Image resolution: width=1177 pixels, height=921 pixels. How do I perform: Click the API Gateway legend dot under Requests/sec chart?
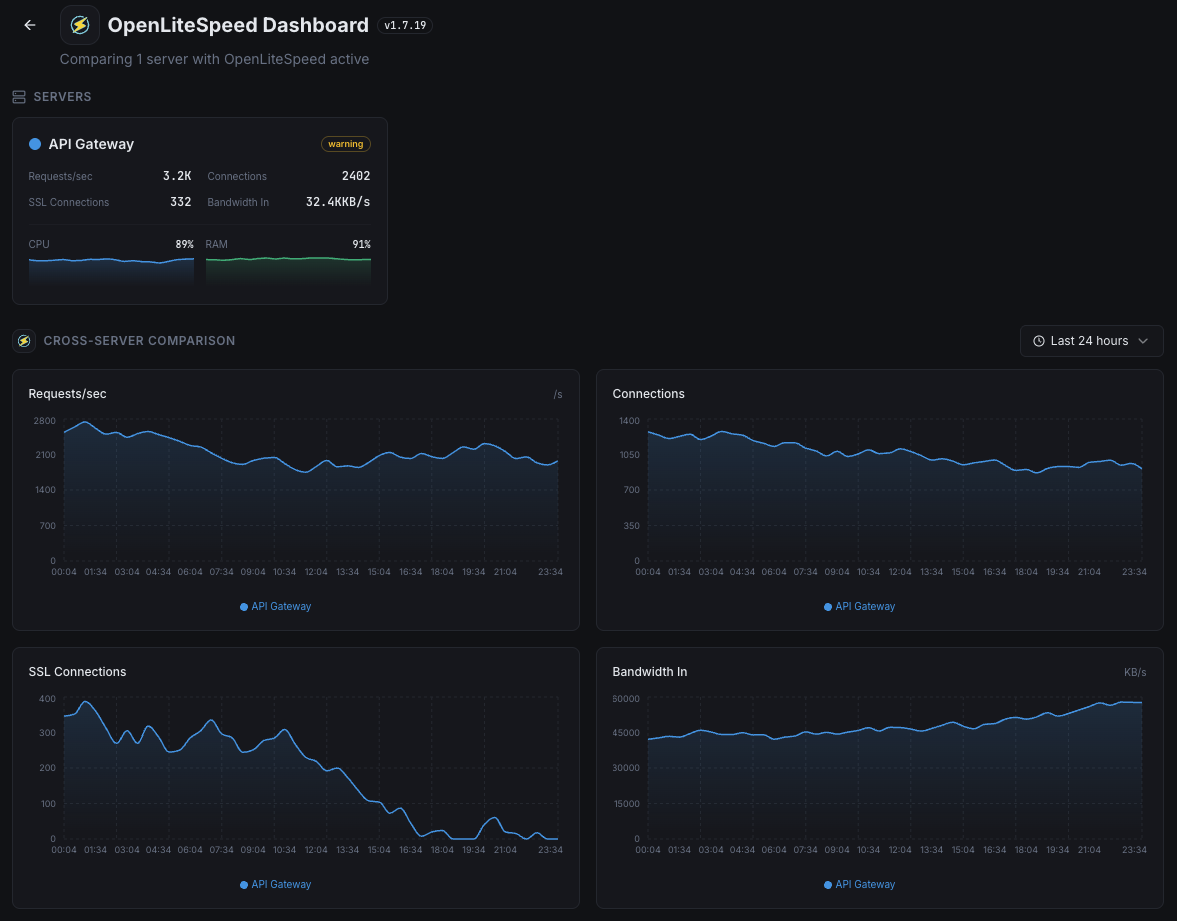(243, 606)
